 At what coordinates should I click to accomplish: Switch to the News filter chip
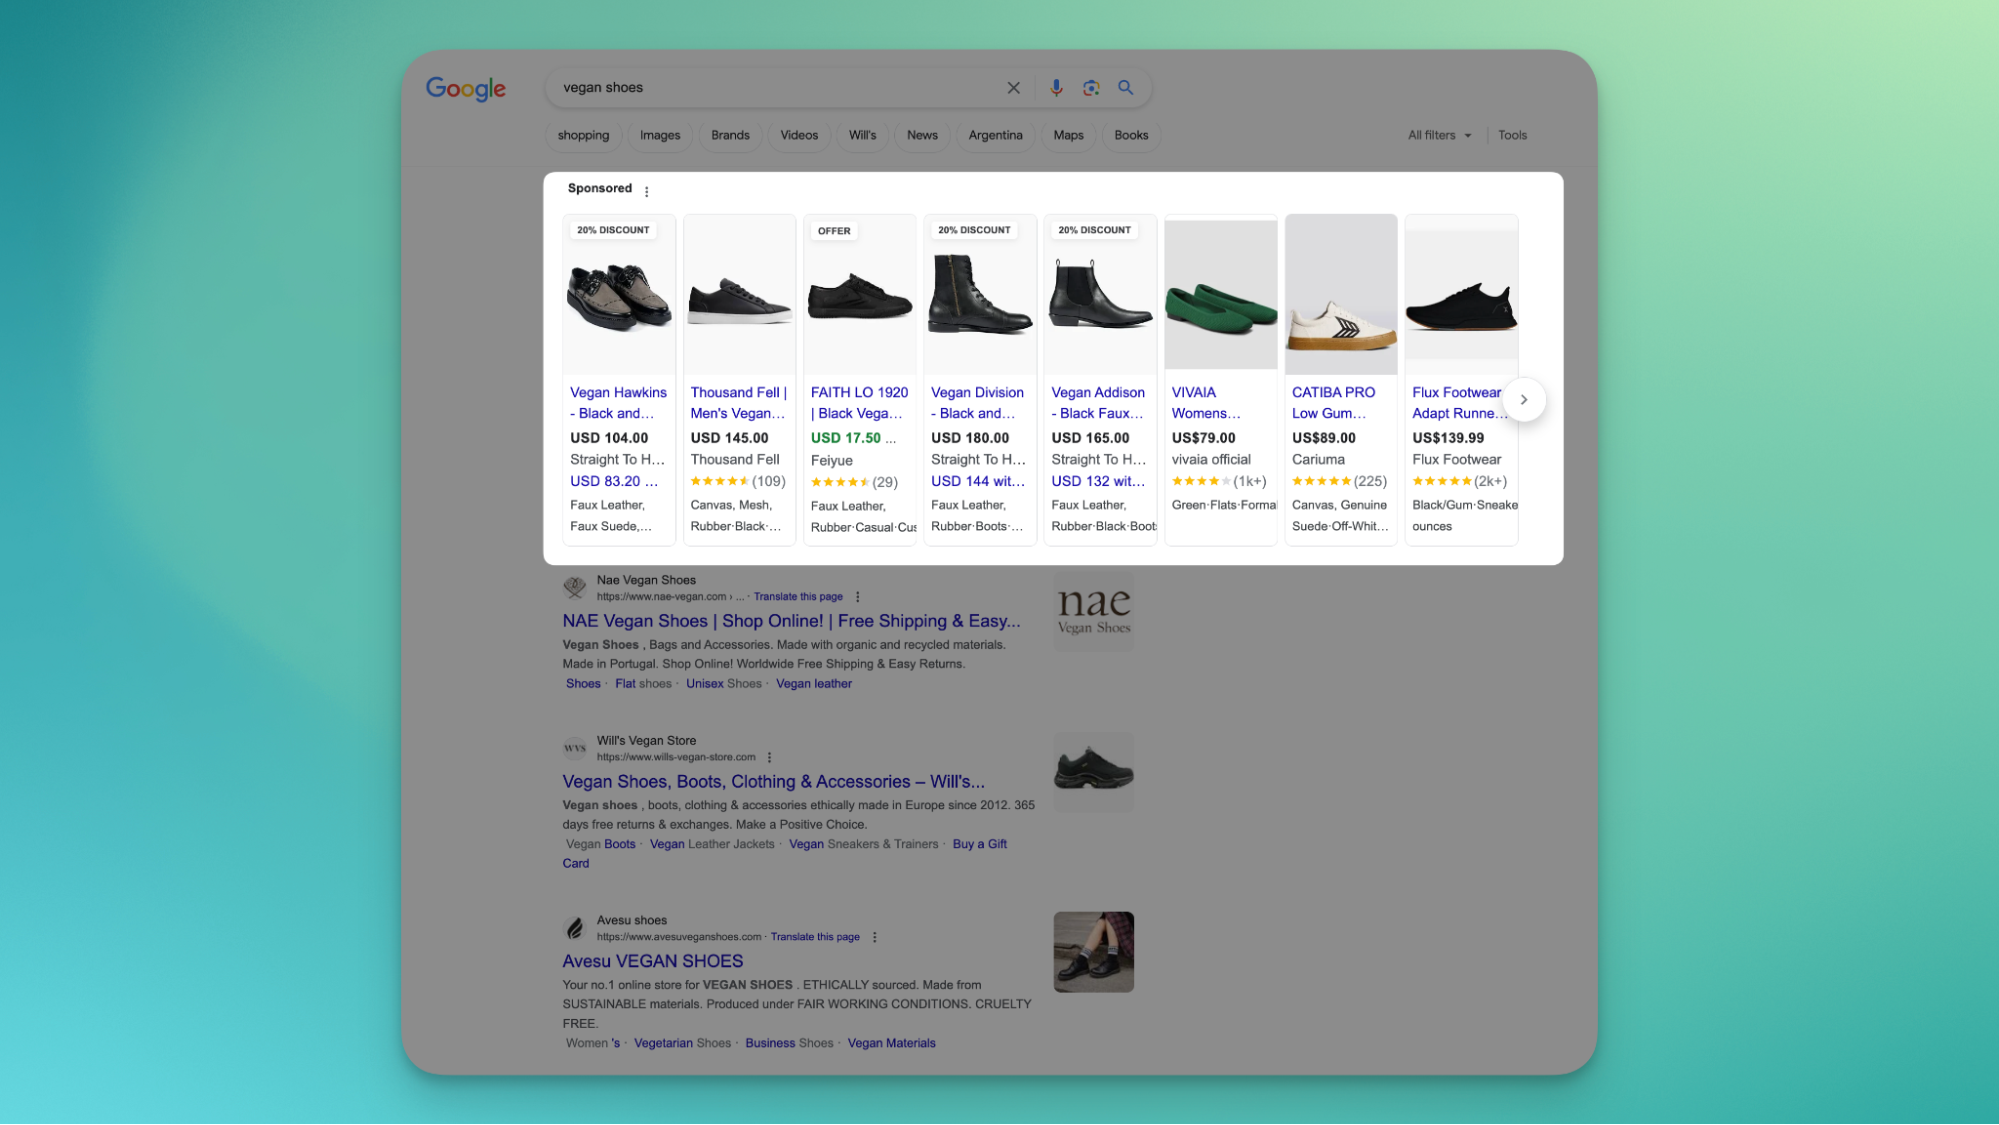[922, 136]
